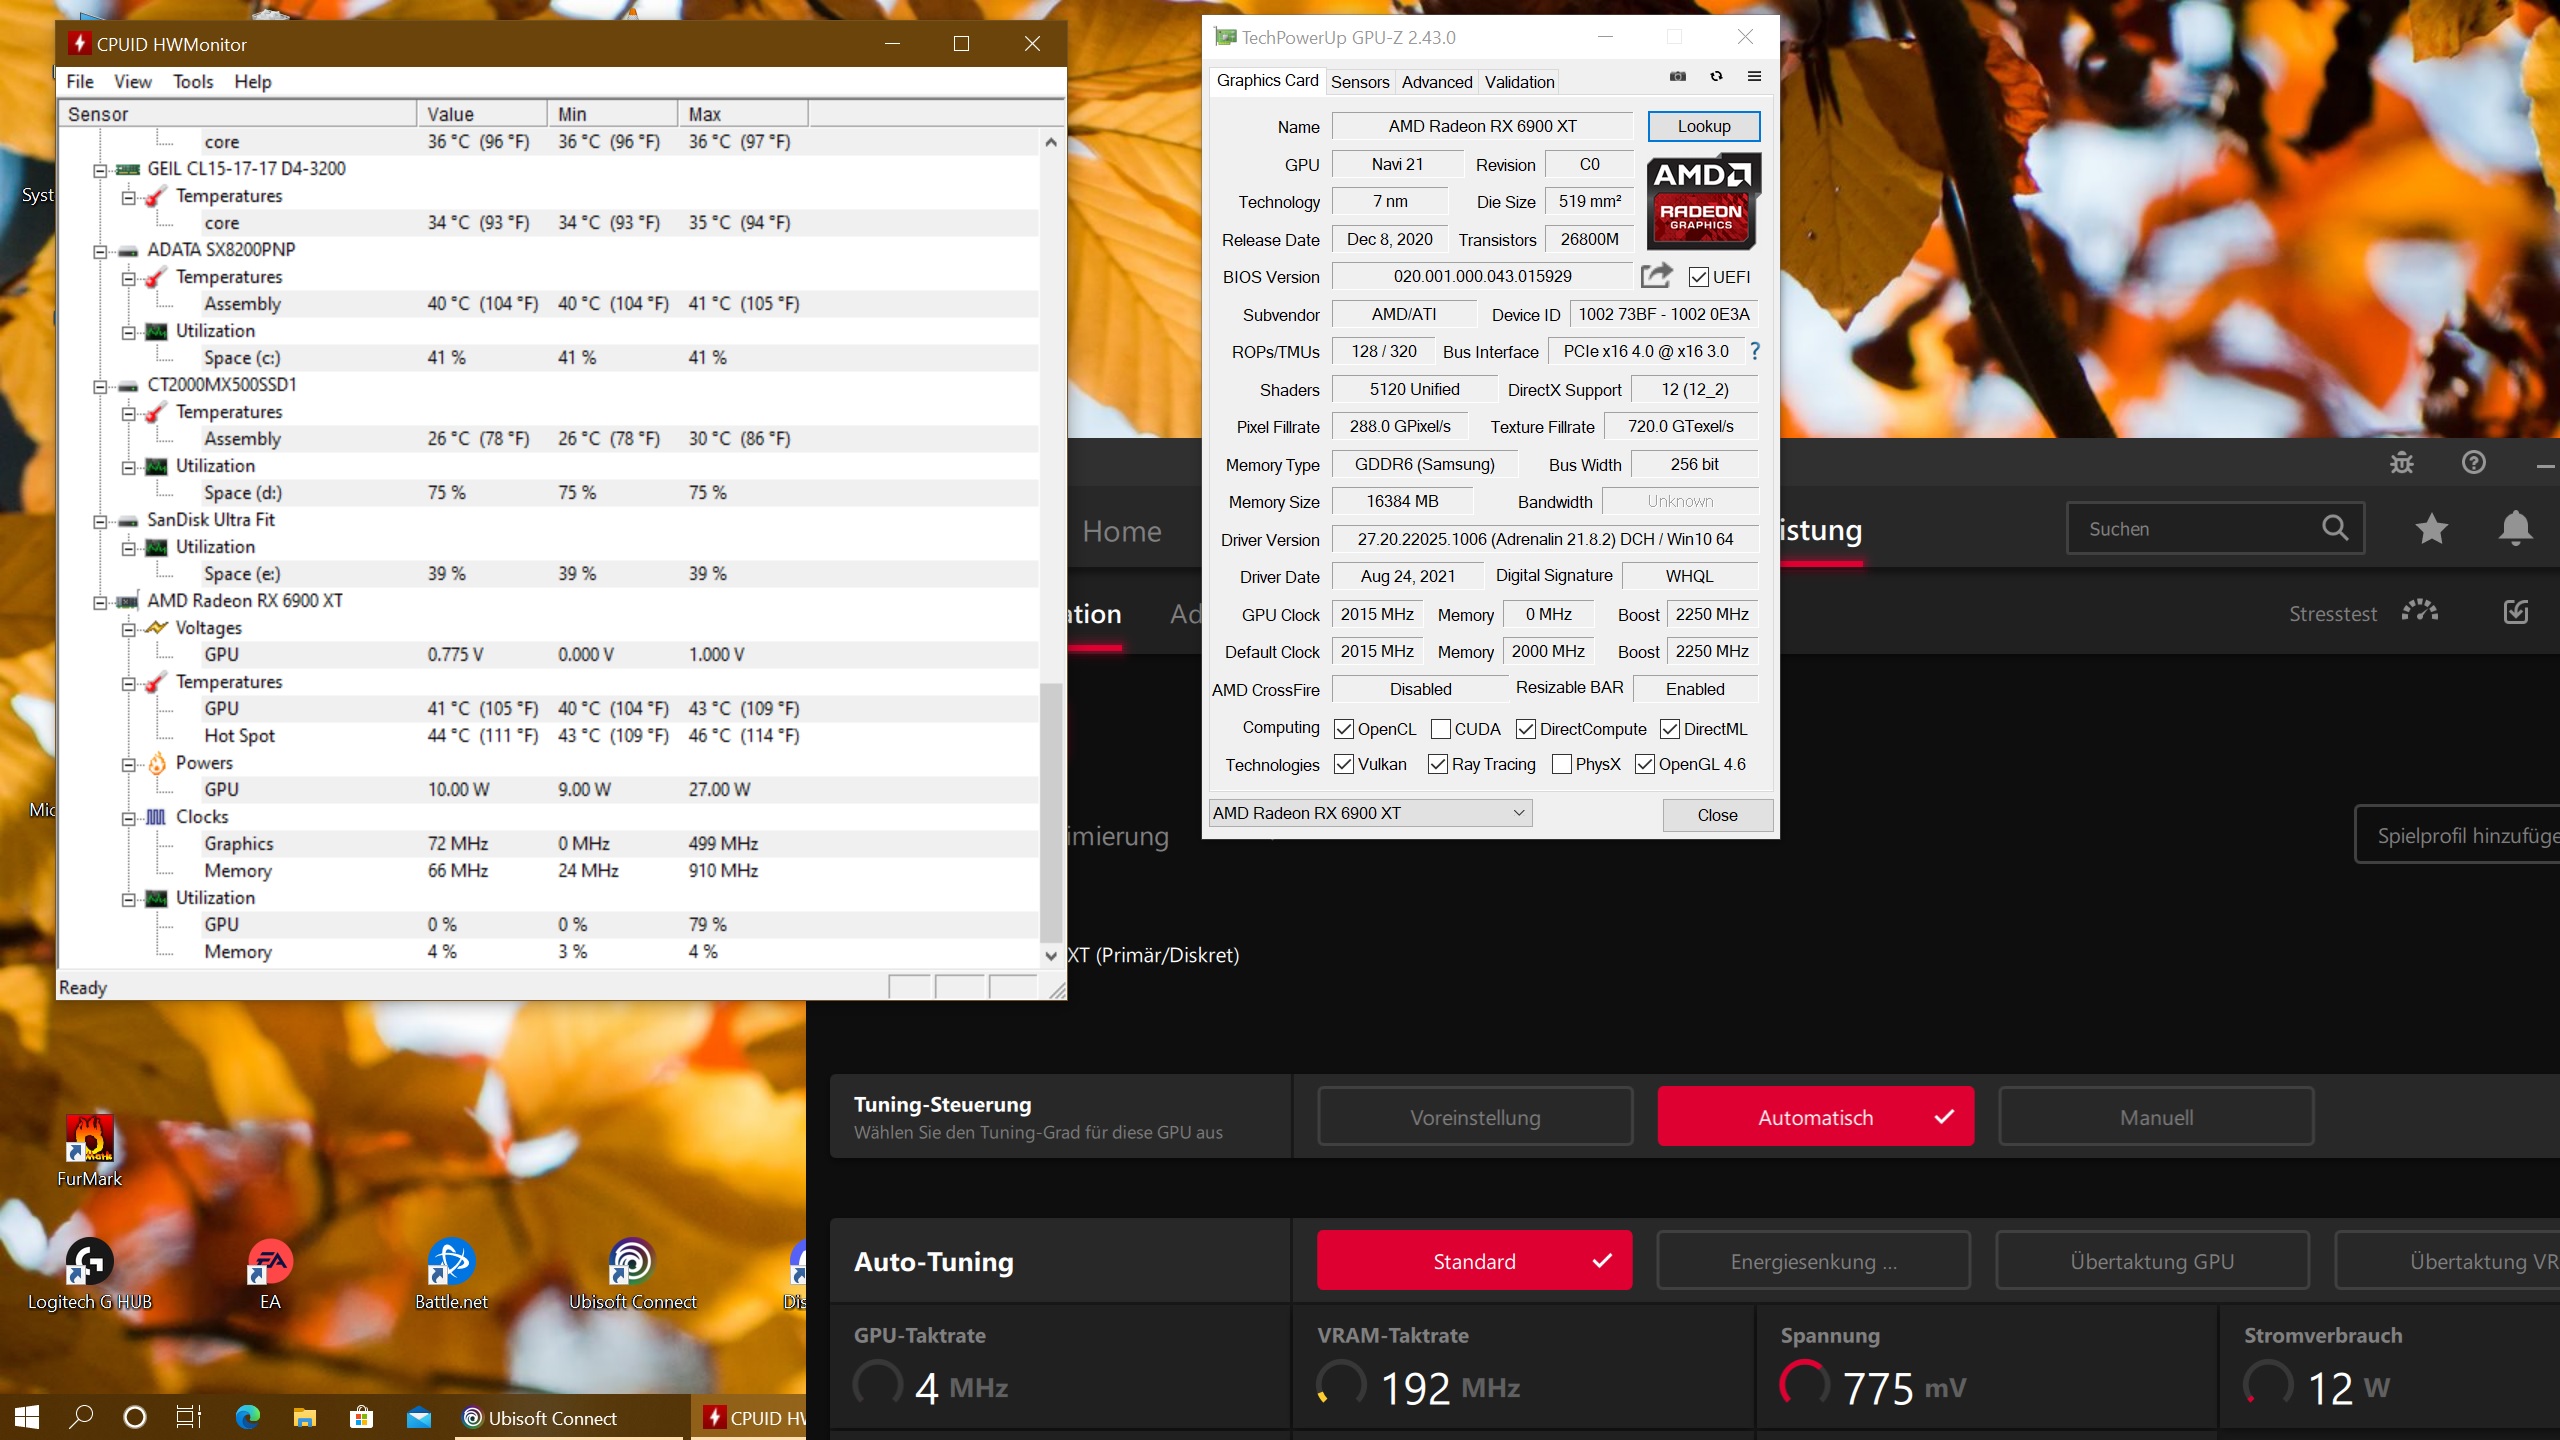This screenshot has width=2560, height=1440.
Task: Toggle the Ray Tracing checkbox
Action: coord(1438,764)
